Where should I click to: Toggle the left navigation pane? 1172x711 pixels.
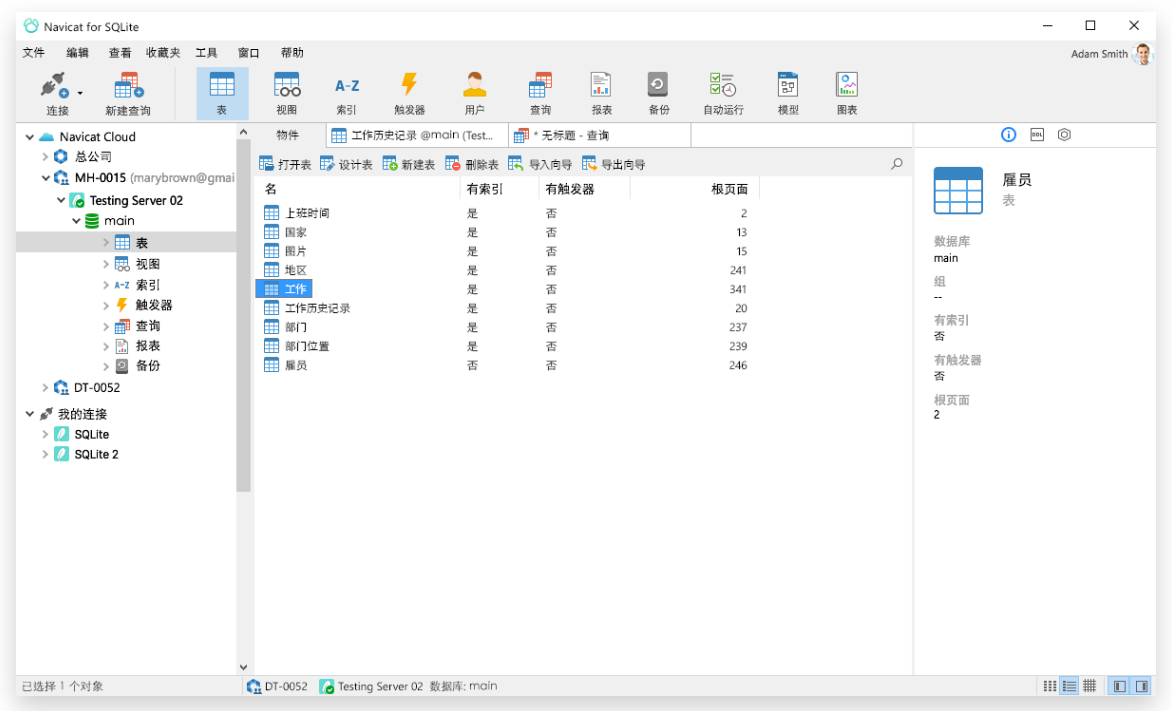click(x=1120, y=686)
